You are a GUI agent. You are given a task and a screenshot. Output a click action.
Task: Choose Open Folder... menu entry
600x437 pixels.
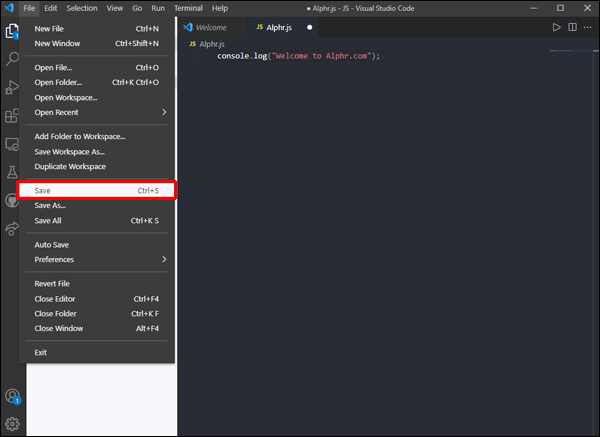(x=97, y=82)
